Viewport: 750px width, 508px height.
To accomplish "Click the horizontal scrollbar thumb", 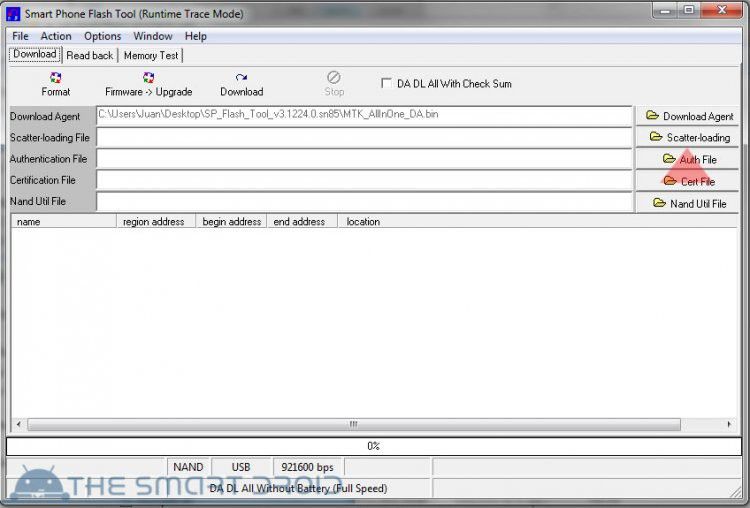I will tap(354, 424).
